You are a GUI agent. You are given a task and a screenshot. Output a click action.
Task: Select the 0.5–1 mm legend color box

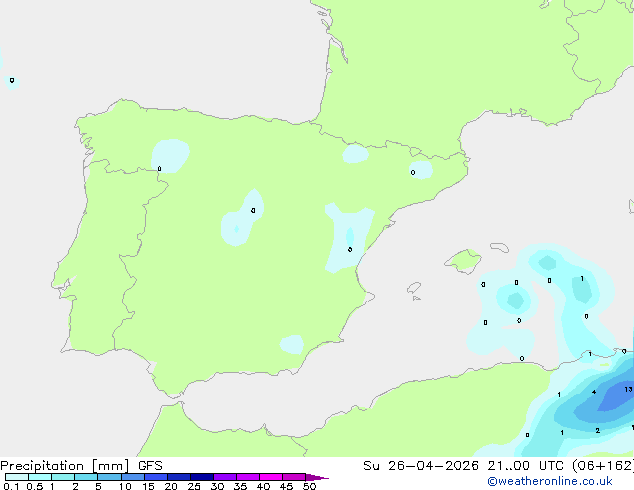click(40, 477)
